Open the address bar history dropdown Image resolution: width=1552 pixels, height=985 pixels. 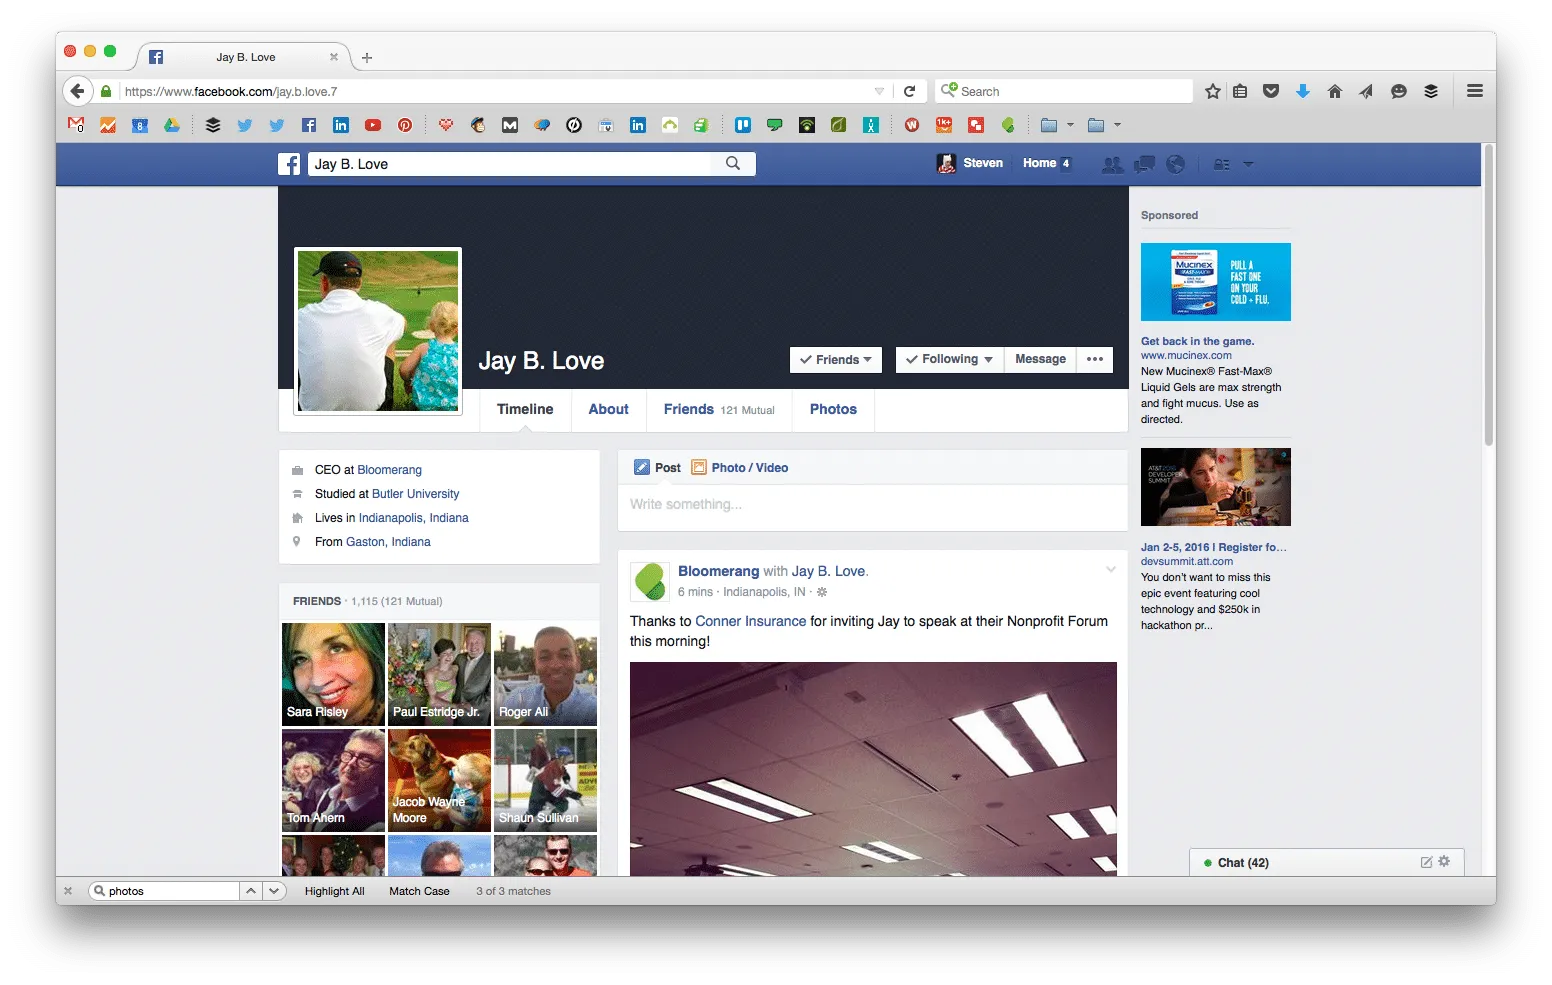(879, 91)
